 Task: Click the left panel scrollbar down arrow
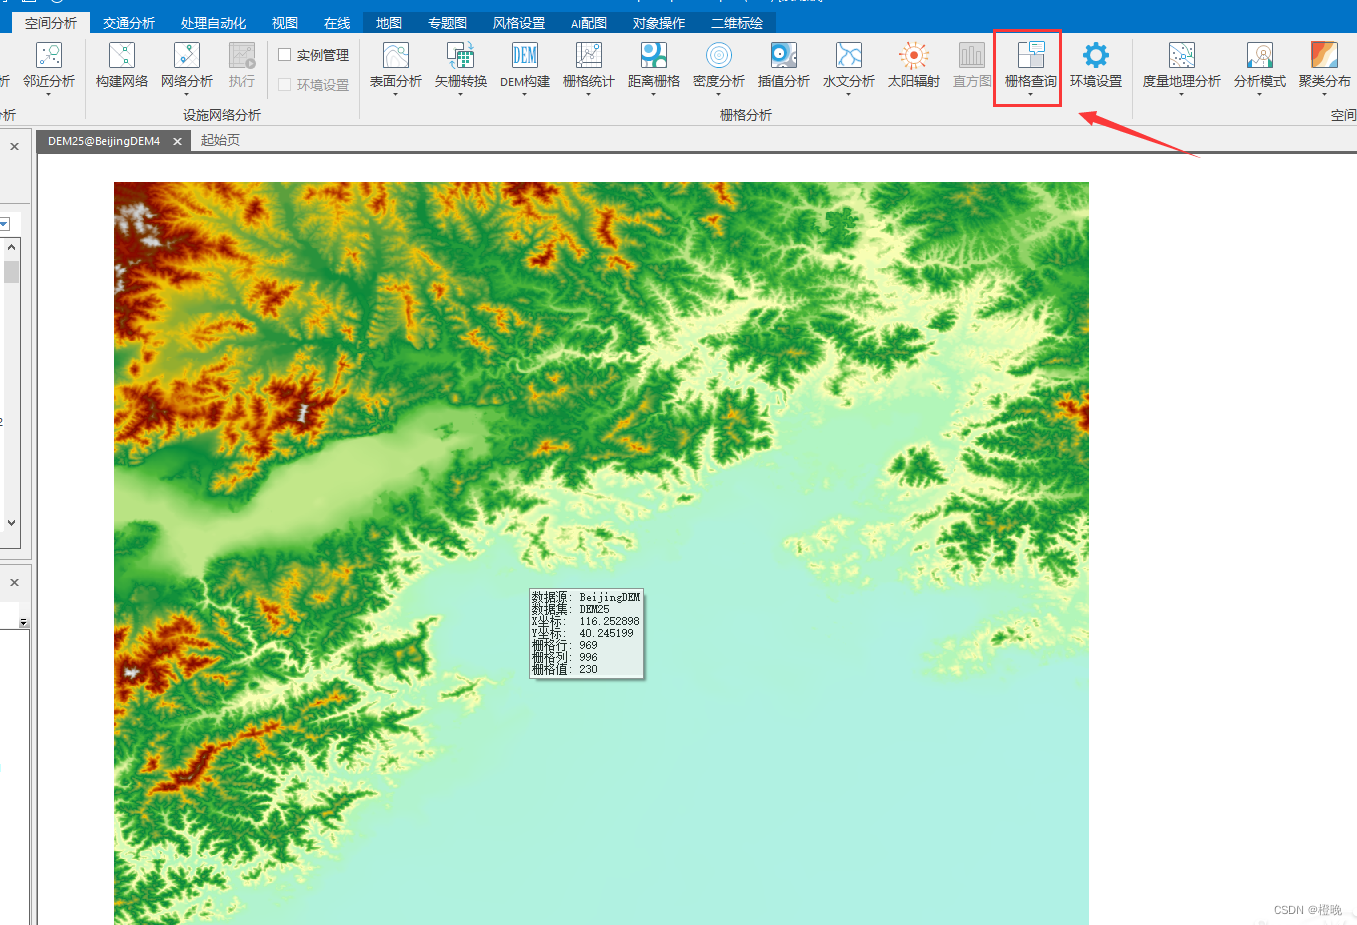pos(11,522)
